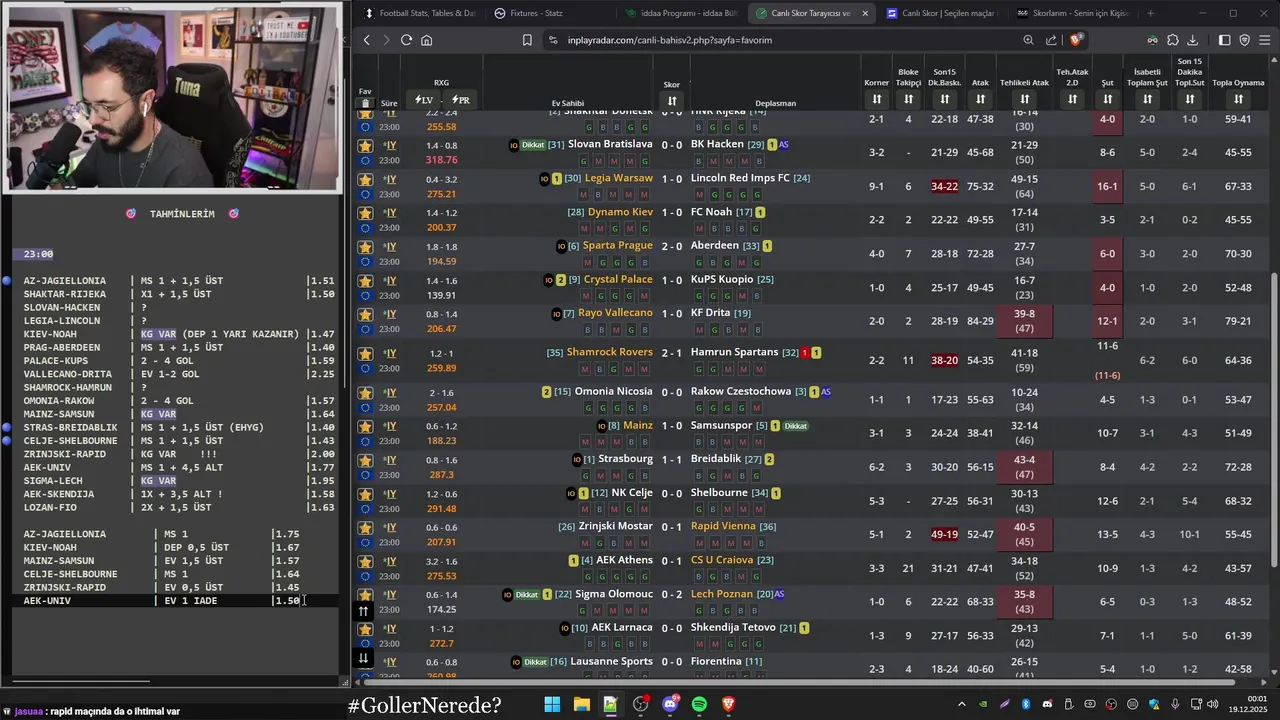Toggle the favorite star for NK Celje
The height and width of the screenshot is (720, 1280).
[x=365, y=494]
